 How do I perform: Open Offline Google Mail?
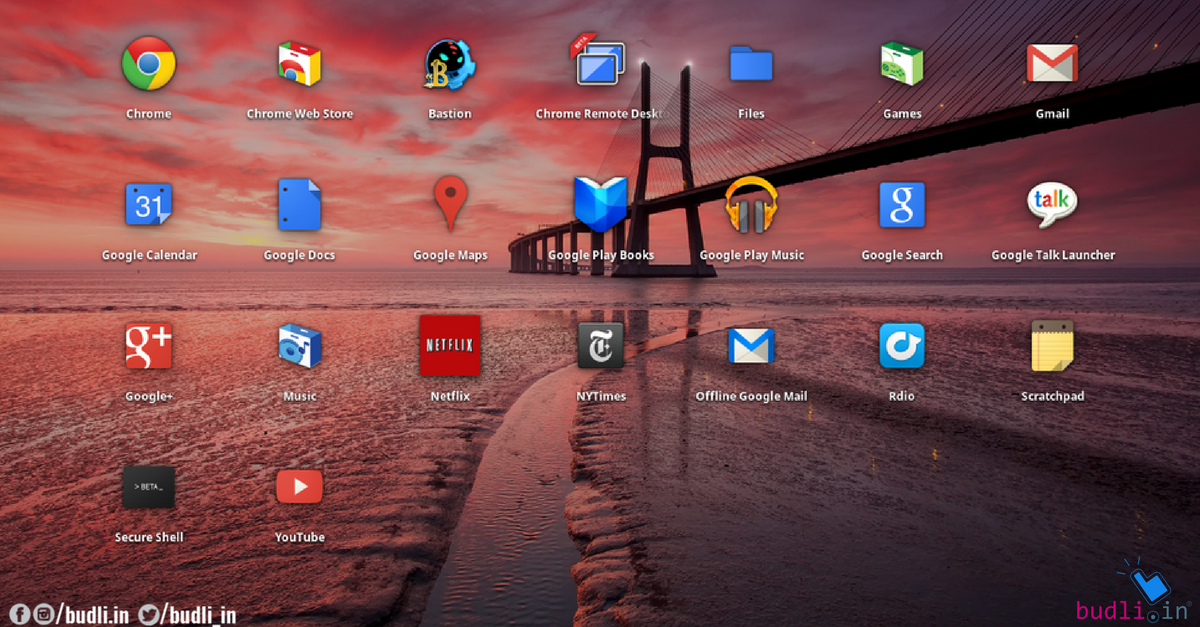[751, 345]
